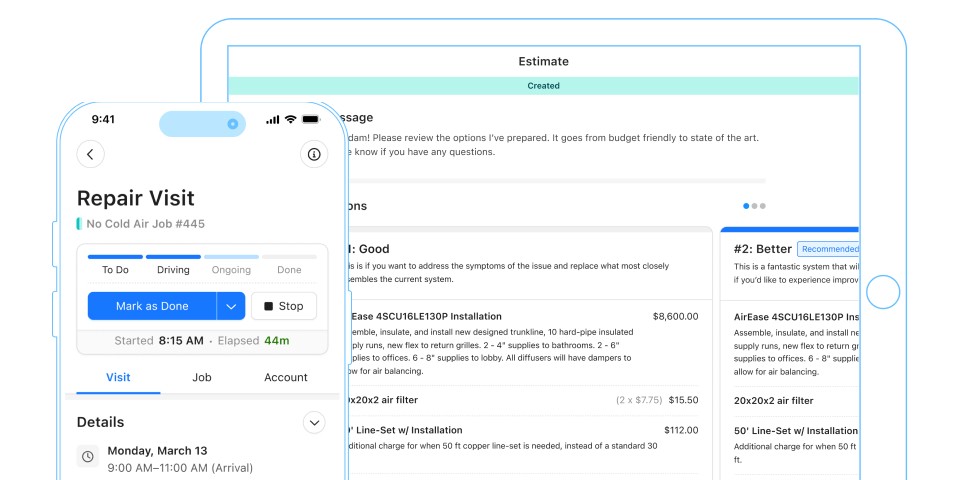Image resolution: width=960 pixels, height=480 pixels.
Task: Click the Repair Visit heading
Action: (x=135, y=198)
